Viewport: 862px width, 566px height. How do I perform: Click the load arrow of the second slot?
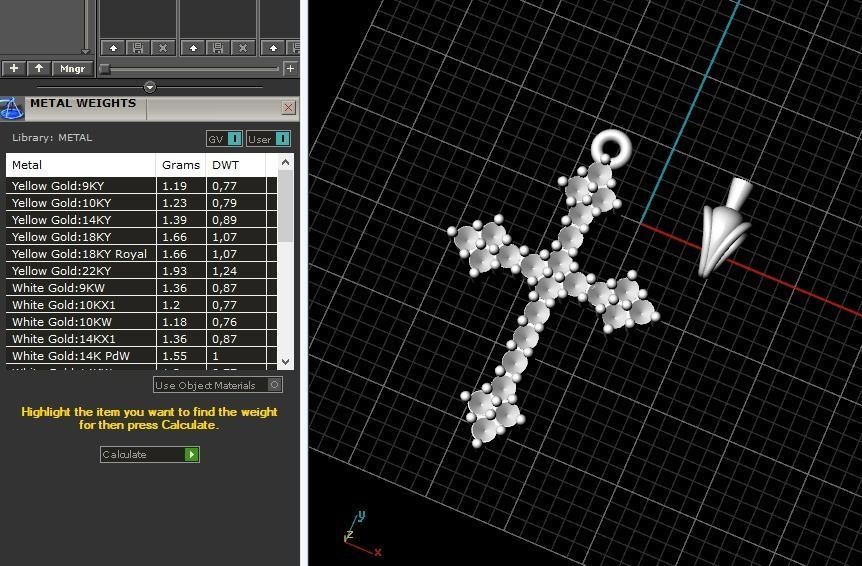pyautogui.click(x=193, y=48)
